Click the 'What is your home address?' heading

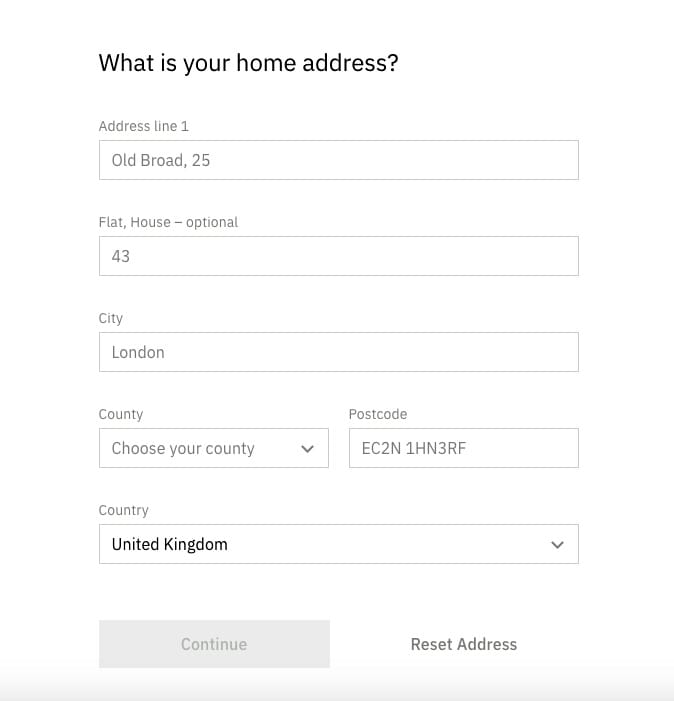coord(248,63)
